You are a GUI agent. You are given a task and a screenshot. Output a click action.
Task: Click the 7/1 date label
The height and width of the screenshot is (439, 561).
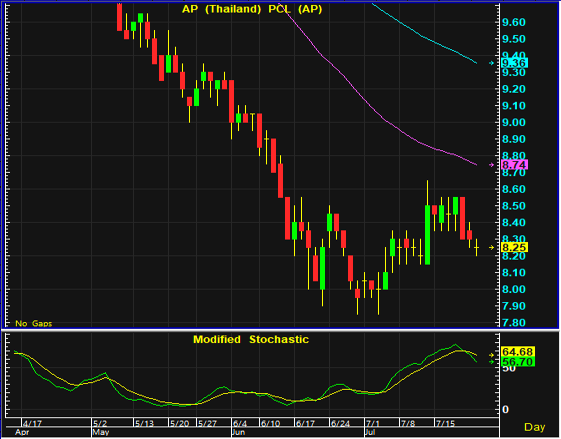(372, 424)
